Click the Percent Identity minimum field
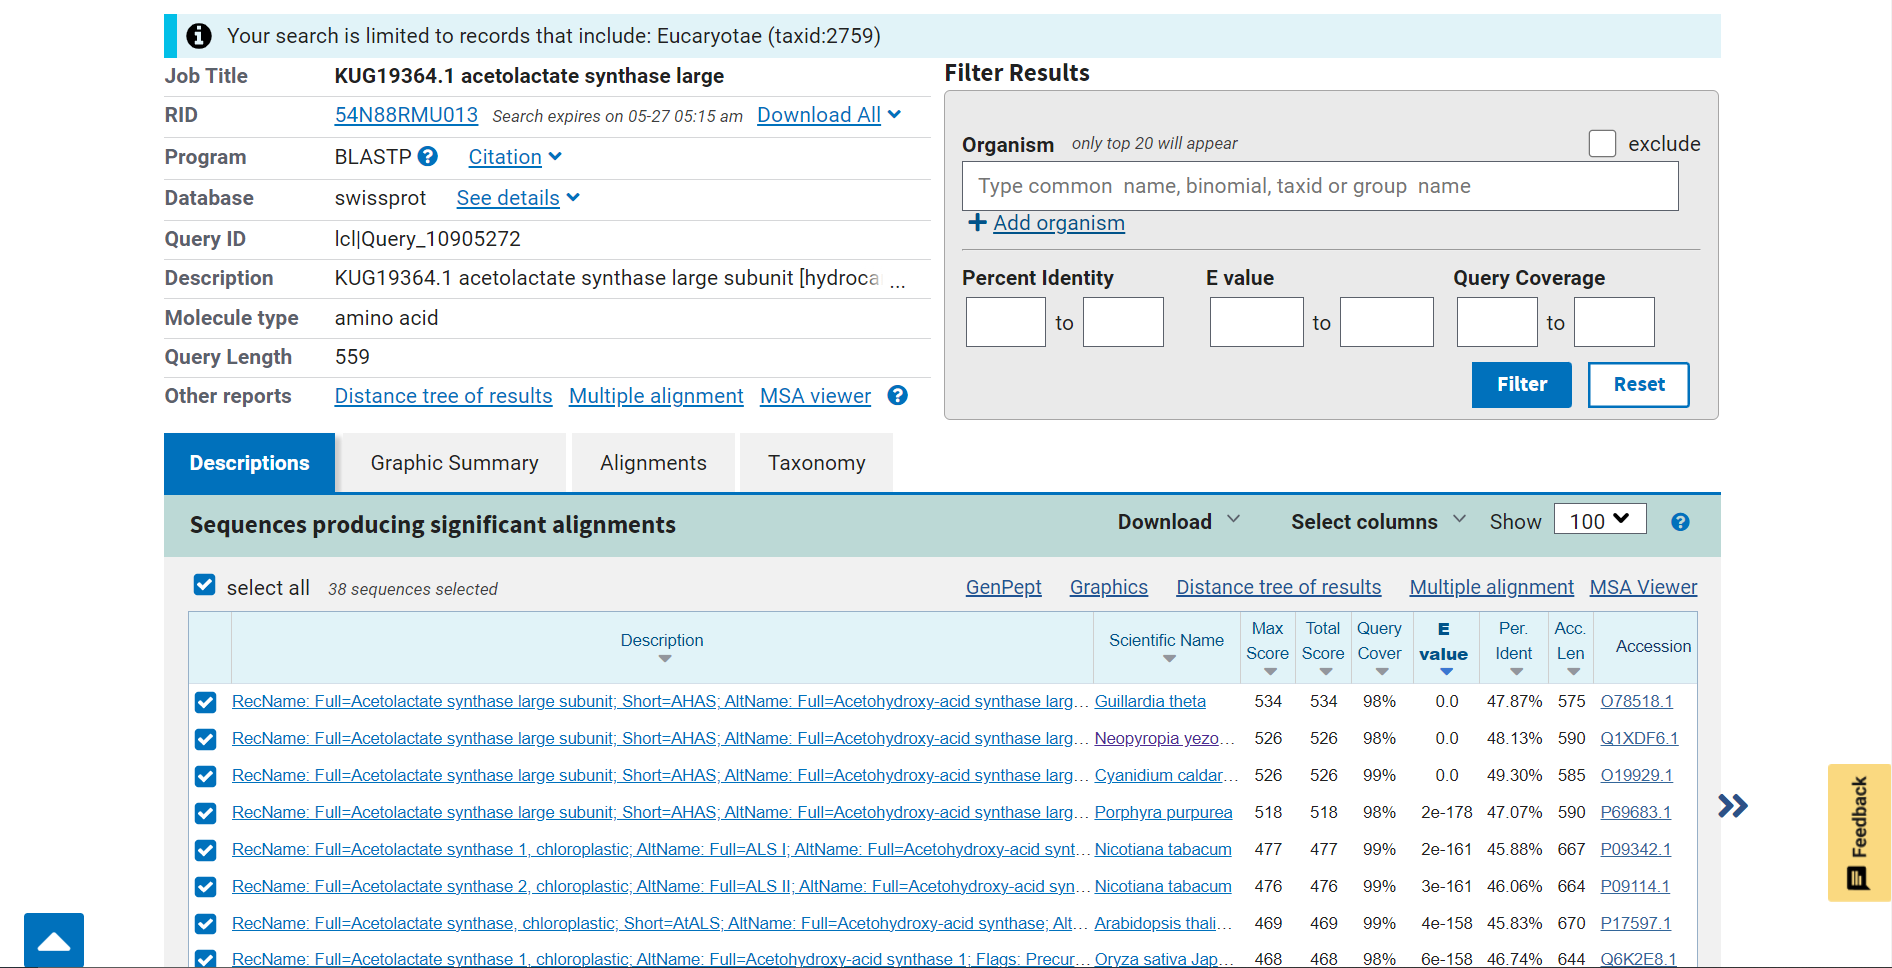This screenshot has width=1892, height=968. pos(1006,322)
